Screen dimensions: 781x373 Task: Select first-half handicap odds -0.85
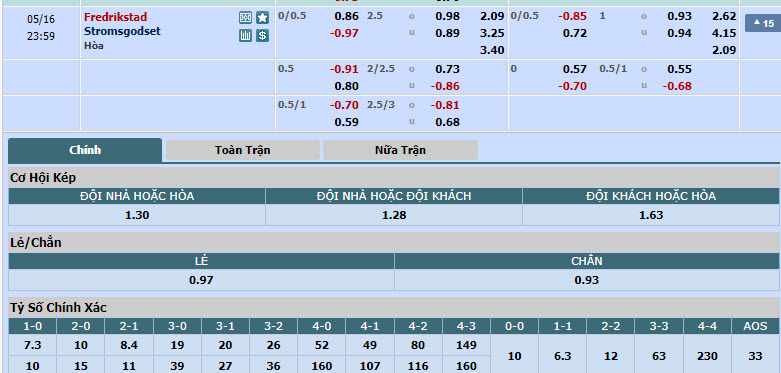(572, 16)
